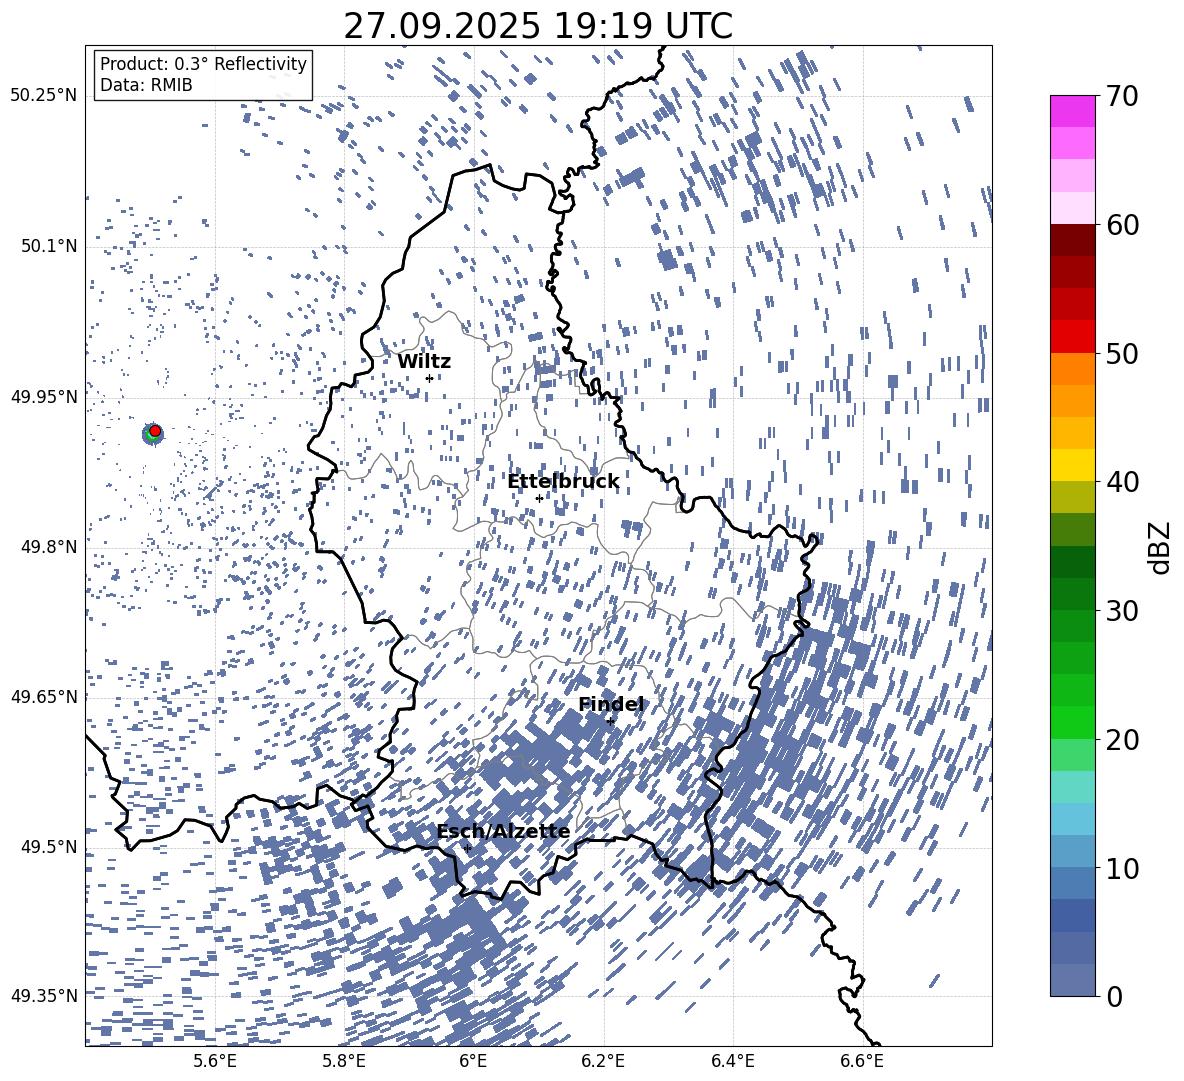Click the 49.35°N latitude label
Screen dimensions: 1184x1081
click(x=44, y=996)
